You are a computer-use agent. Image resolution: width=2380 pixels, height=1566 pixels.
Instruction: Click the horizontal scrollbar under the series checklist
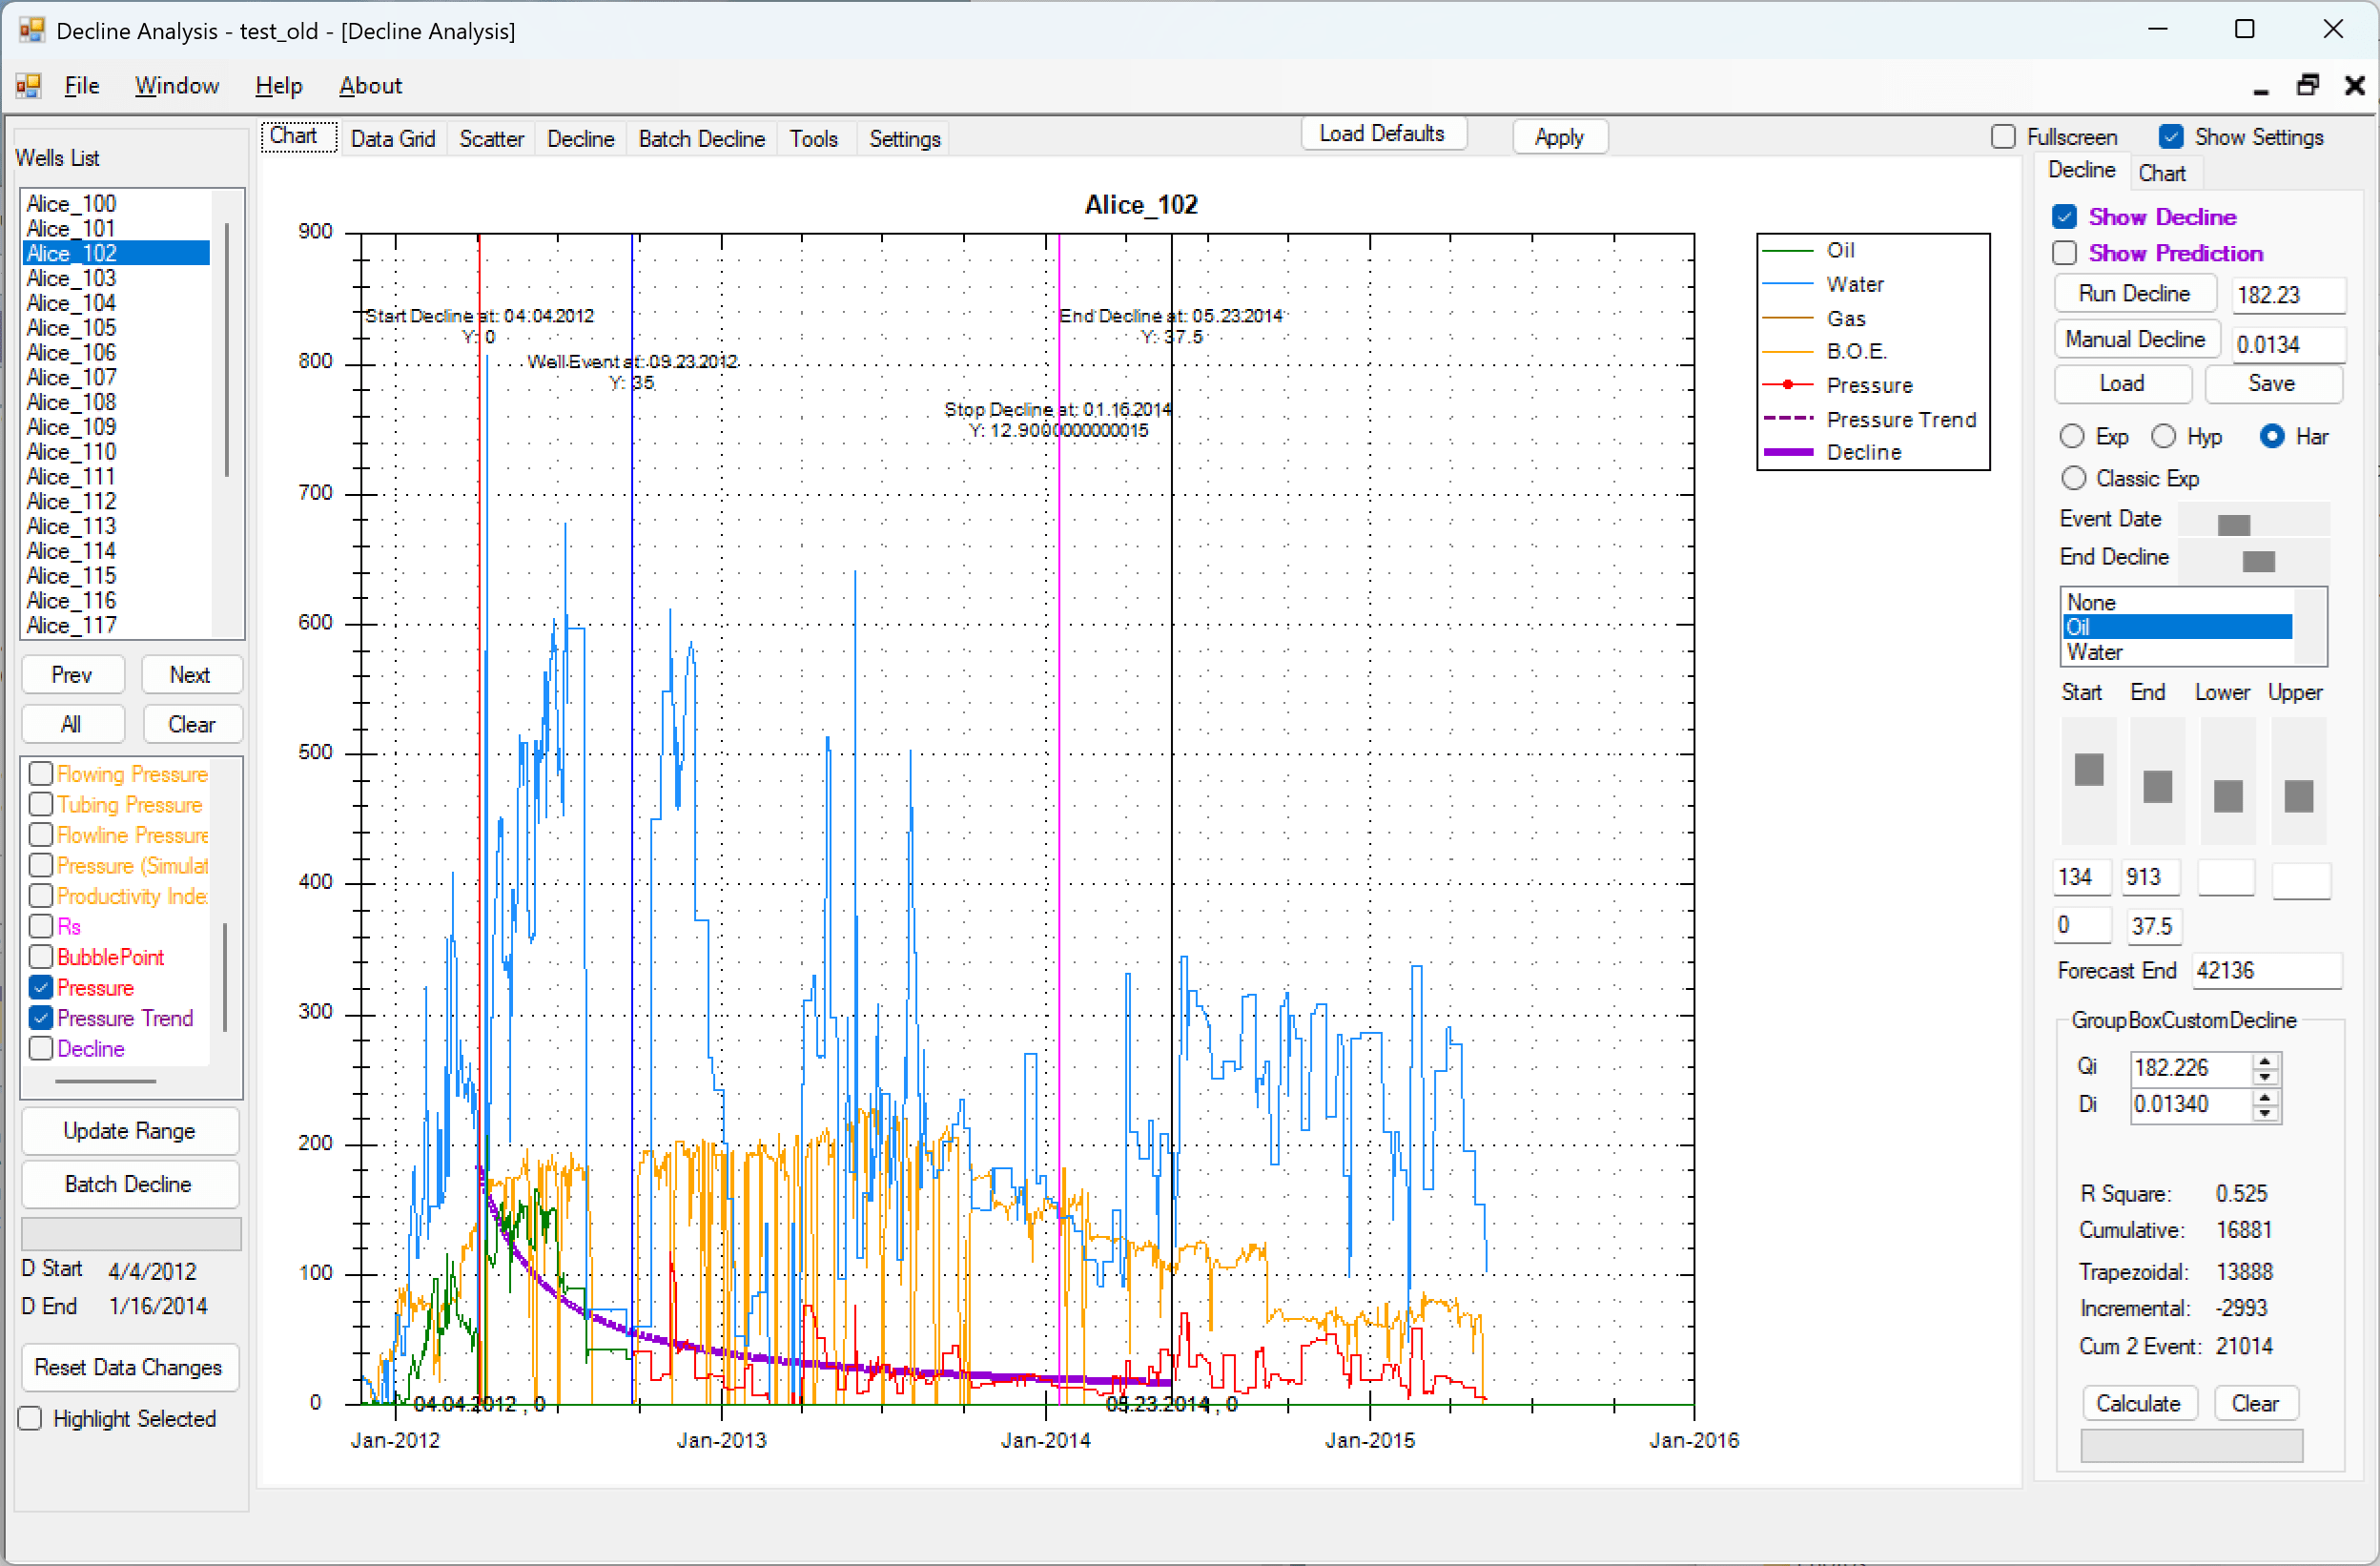point(105,1081)
